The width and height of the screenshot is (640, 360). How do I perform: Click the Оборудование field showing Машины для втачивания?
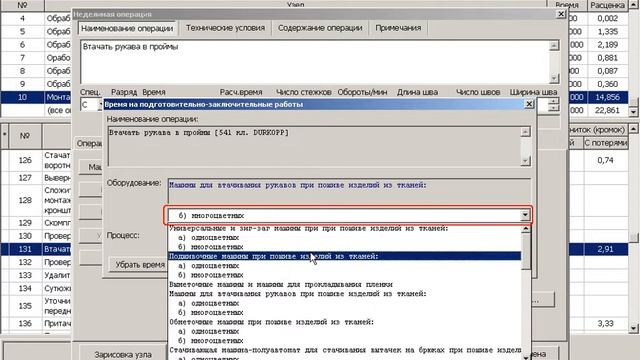click(349, 190)
